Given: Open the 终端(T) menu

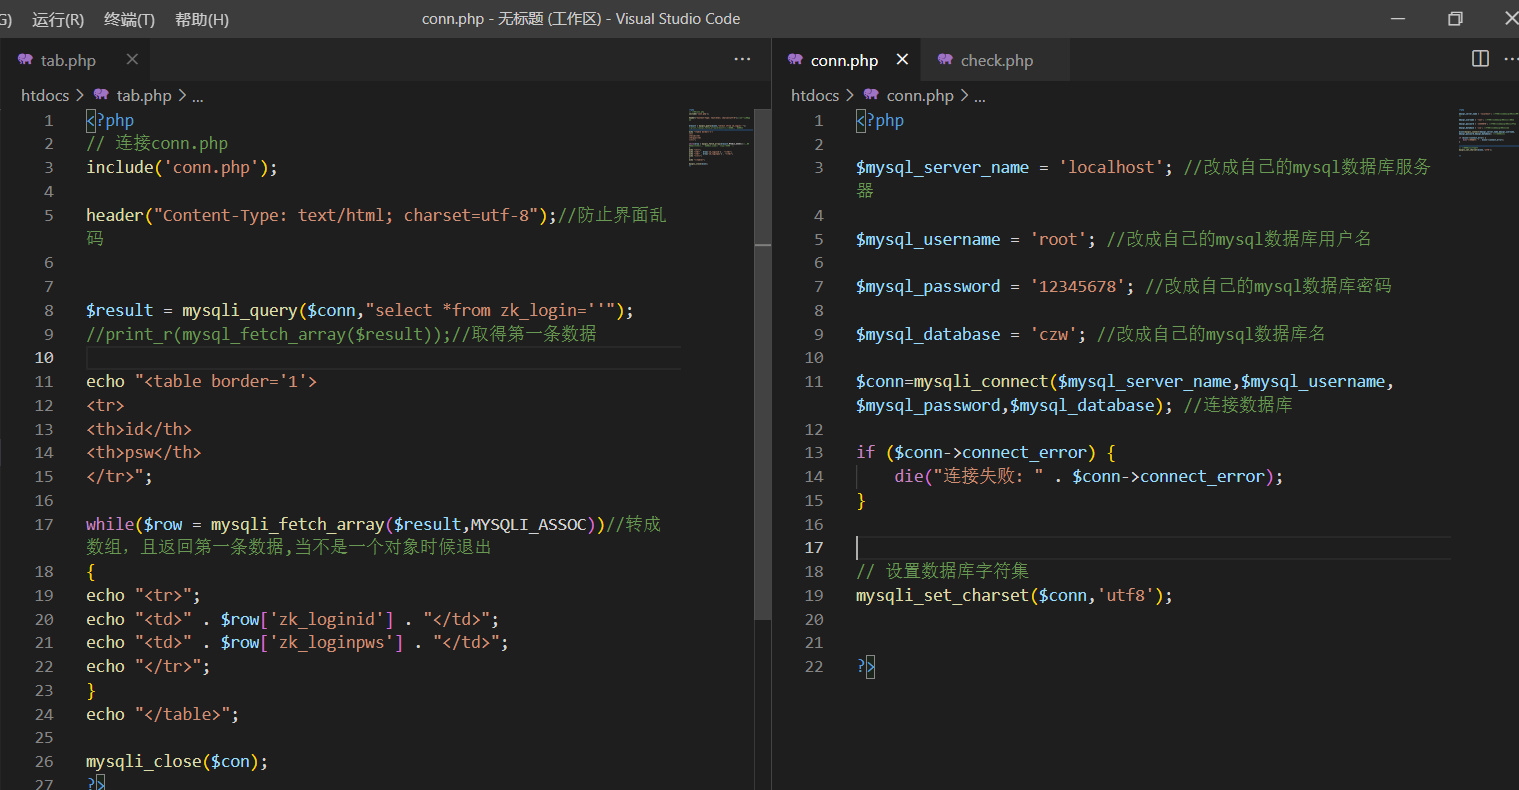Looking at the screenshot, I should (x=128, y=18).
